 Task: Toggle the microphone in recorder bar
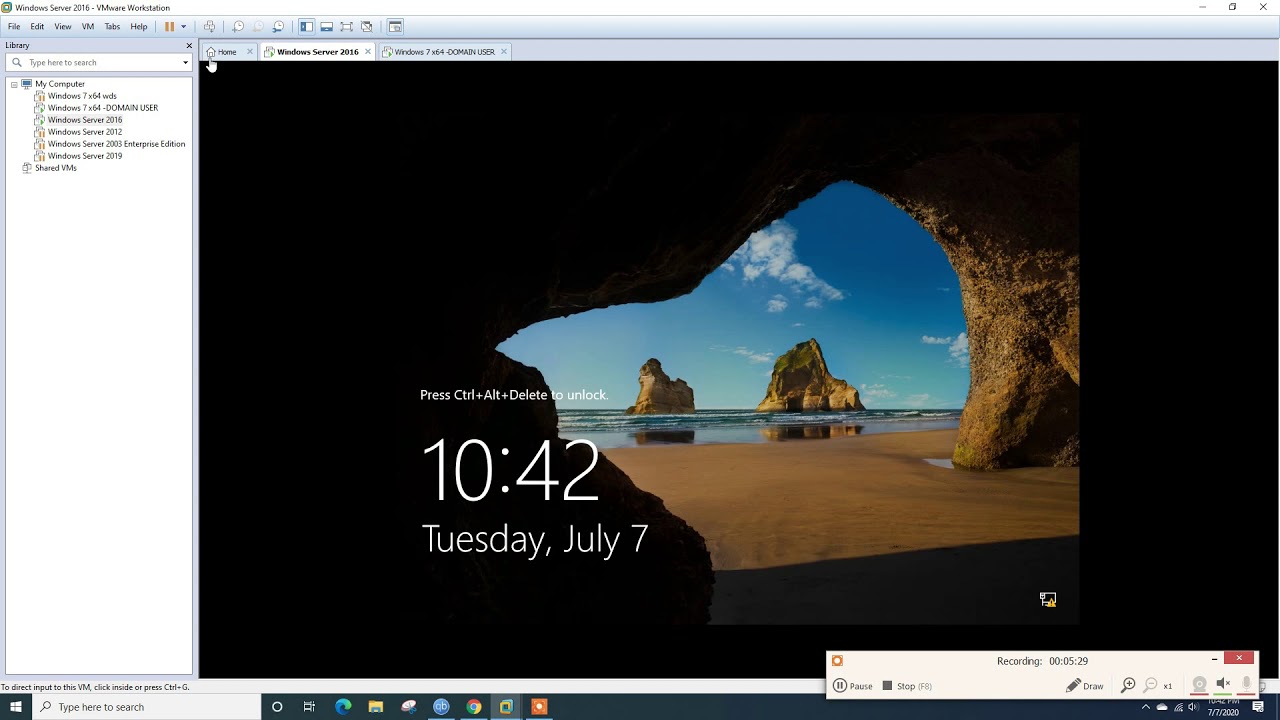(1246, 685)
